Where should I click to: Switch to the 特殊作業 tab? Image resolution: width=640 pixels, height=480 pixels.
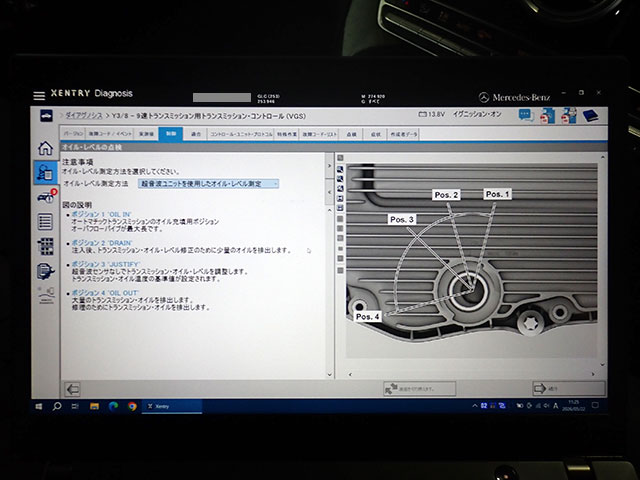point(287,134)
